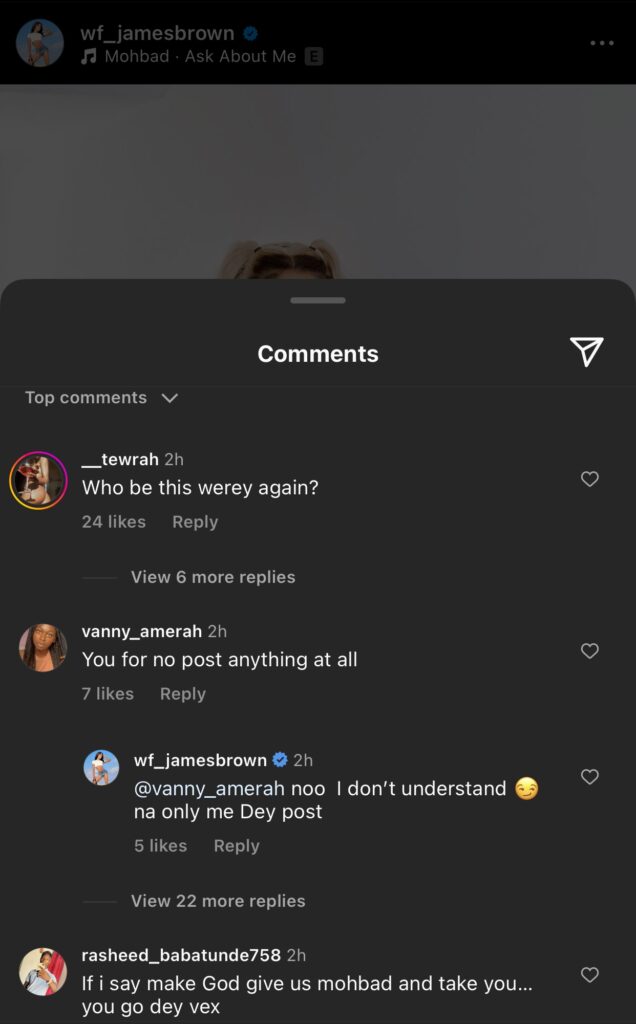Open the @vanny_amerah mention link
The width and height of the screenshot is (636, 1024).
[x=209, y=789]
